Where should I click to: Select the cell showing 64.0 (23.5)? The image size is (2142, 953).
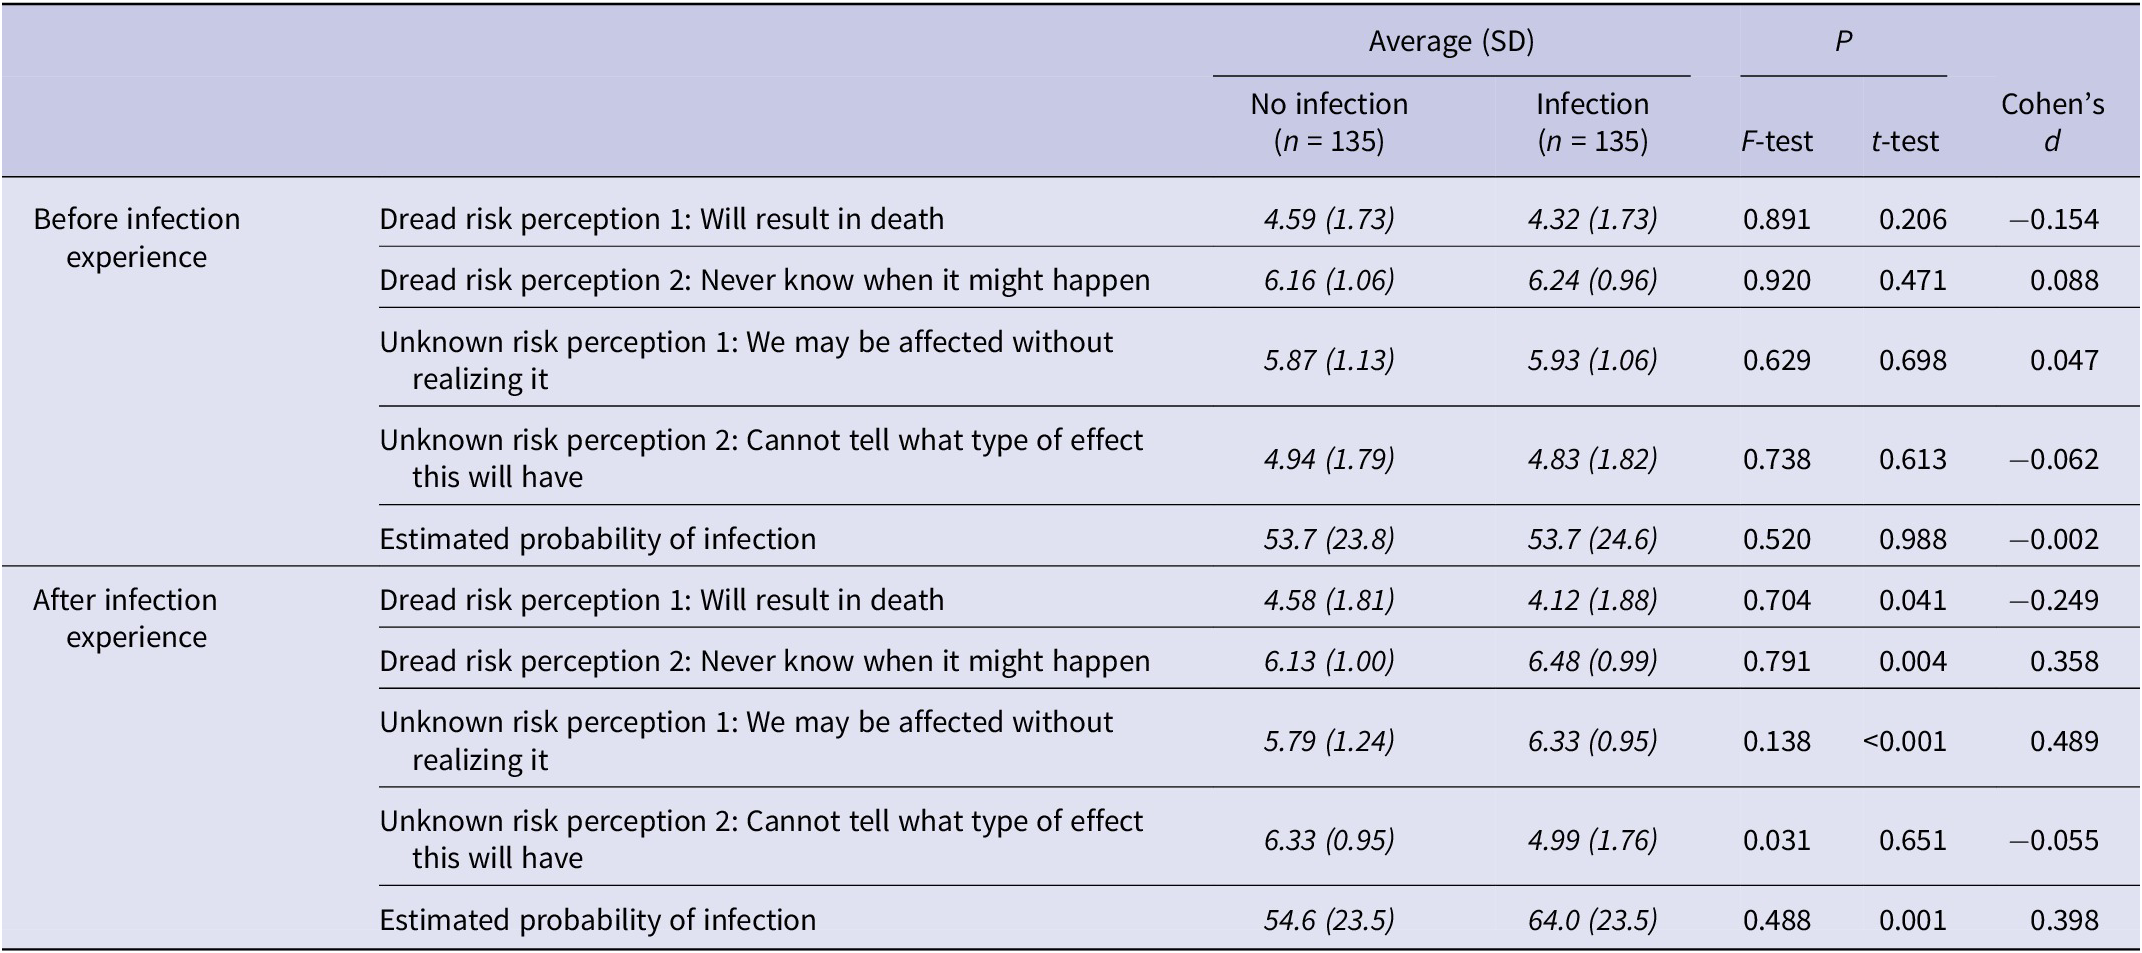pyautogui.click(x=1592, y=920)
